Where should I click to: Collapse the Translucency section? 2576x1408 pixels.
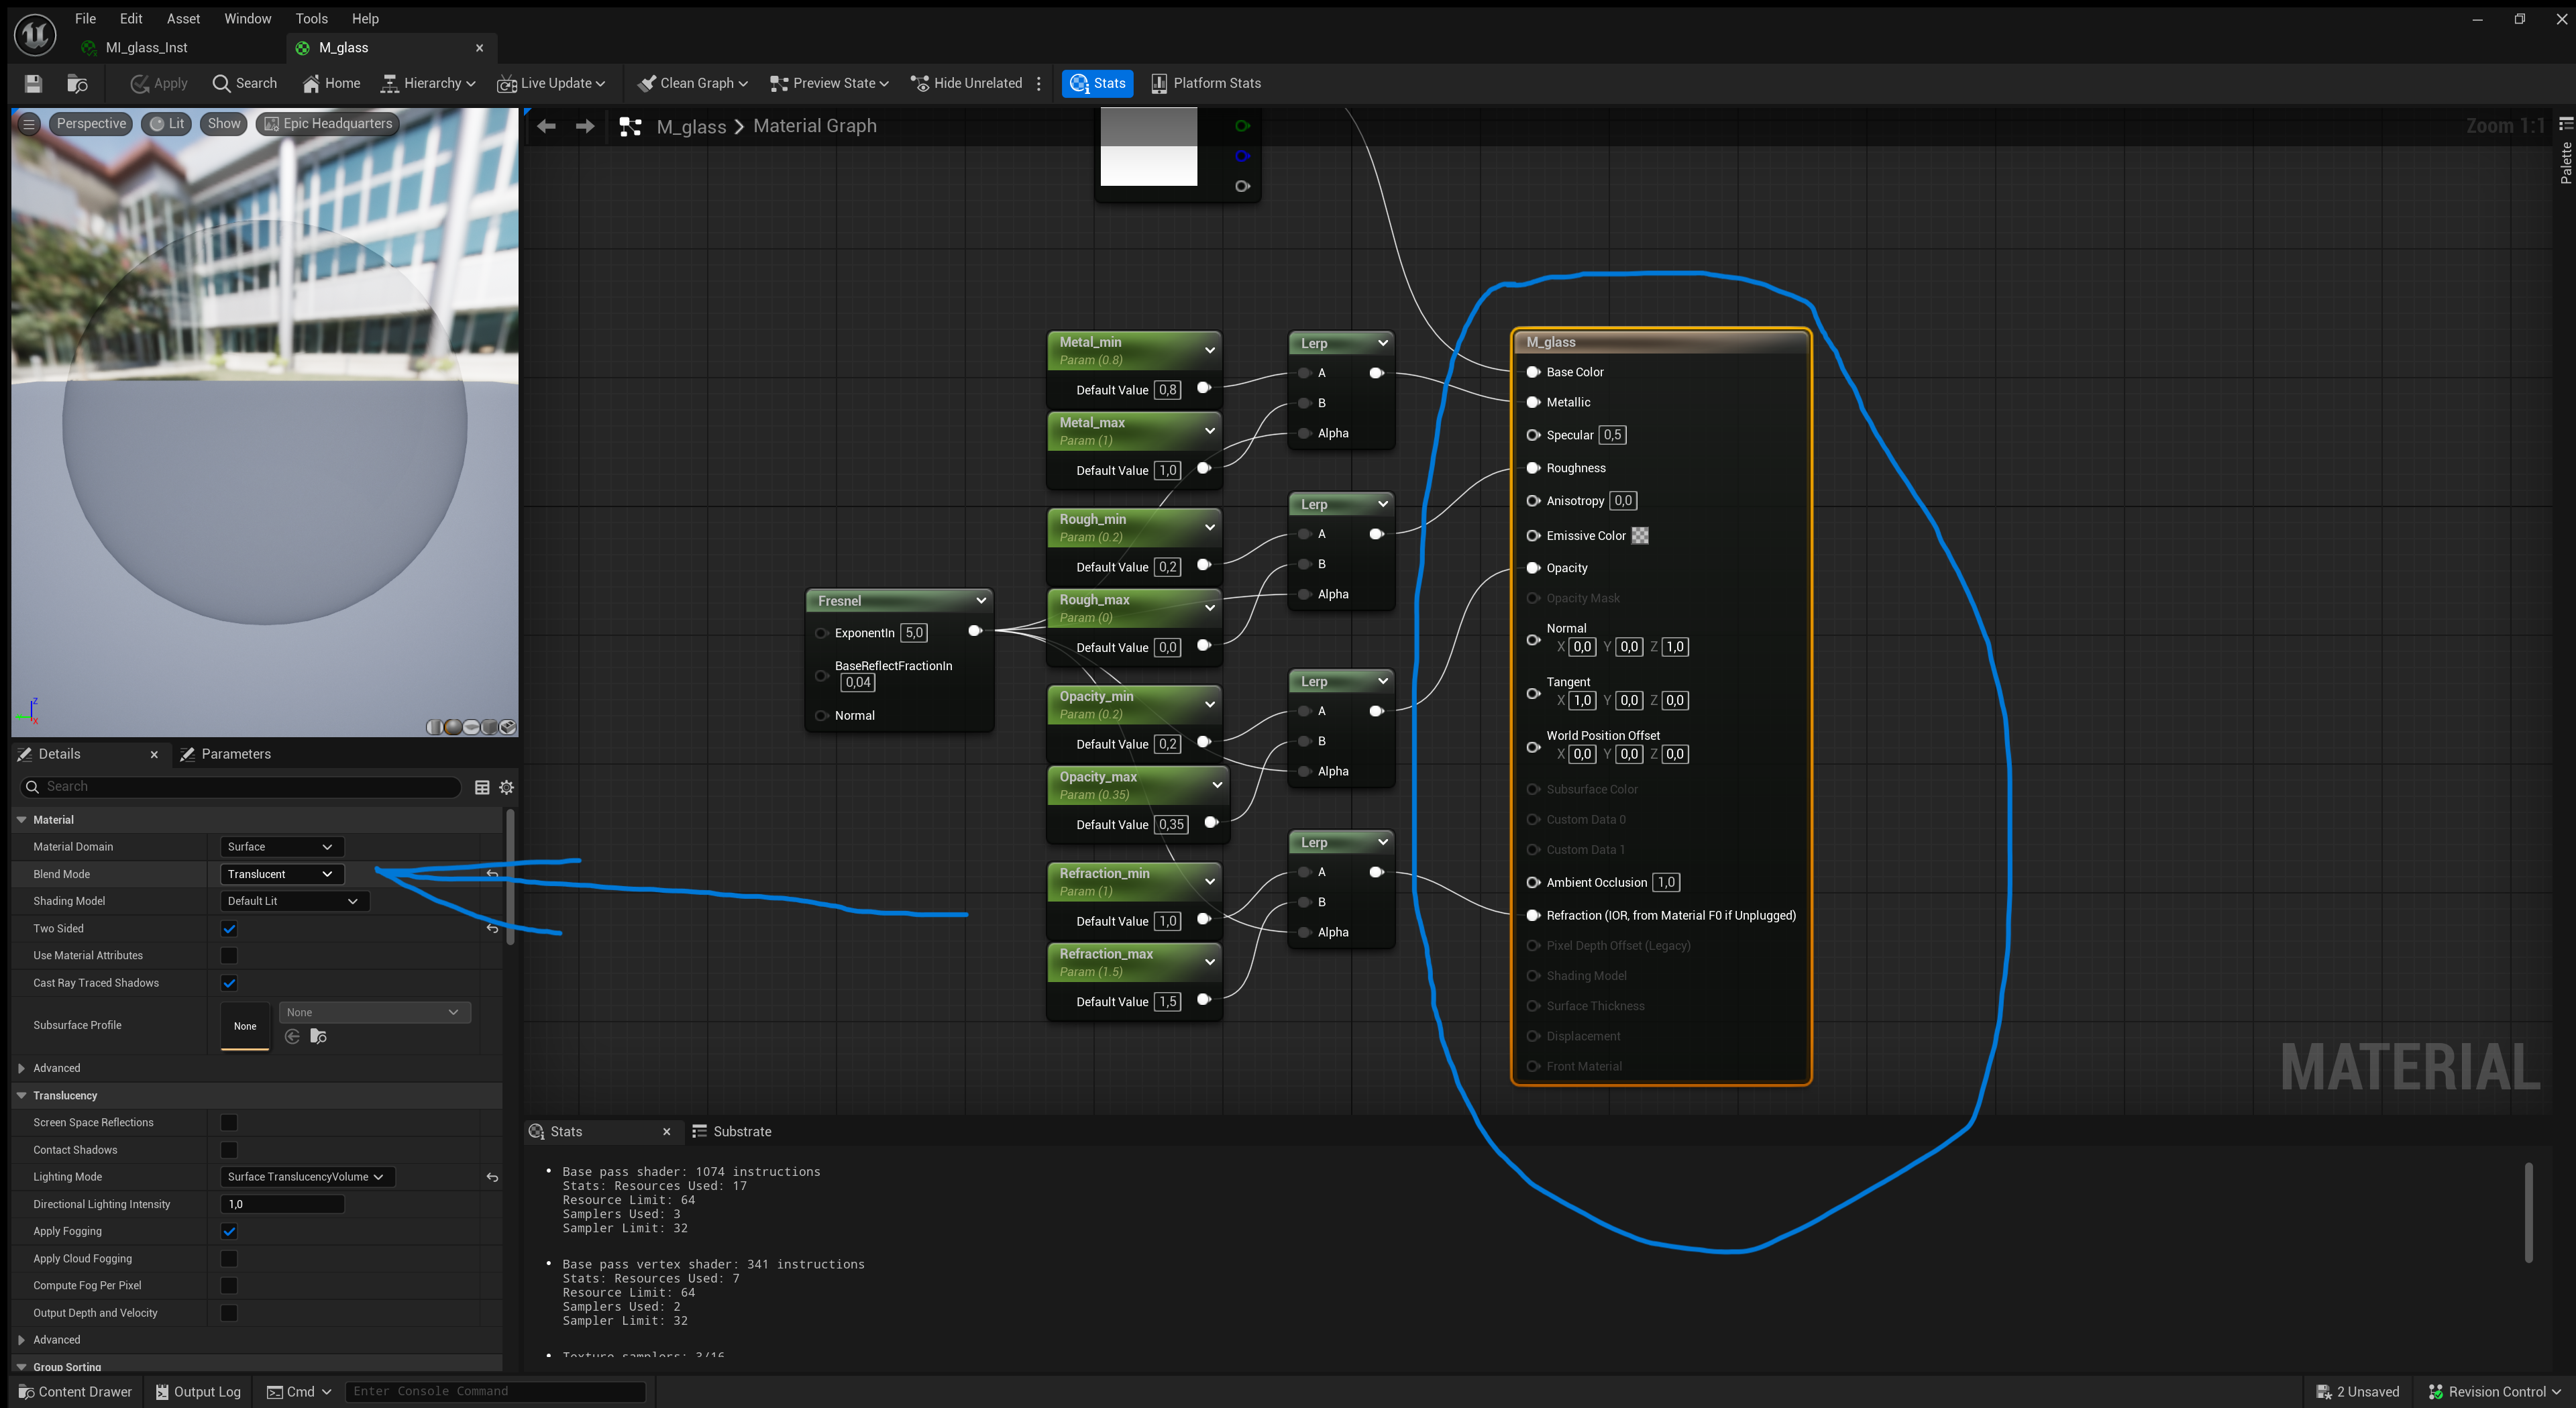(x=22, y=1096)
